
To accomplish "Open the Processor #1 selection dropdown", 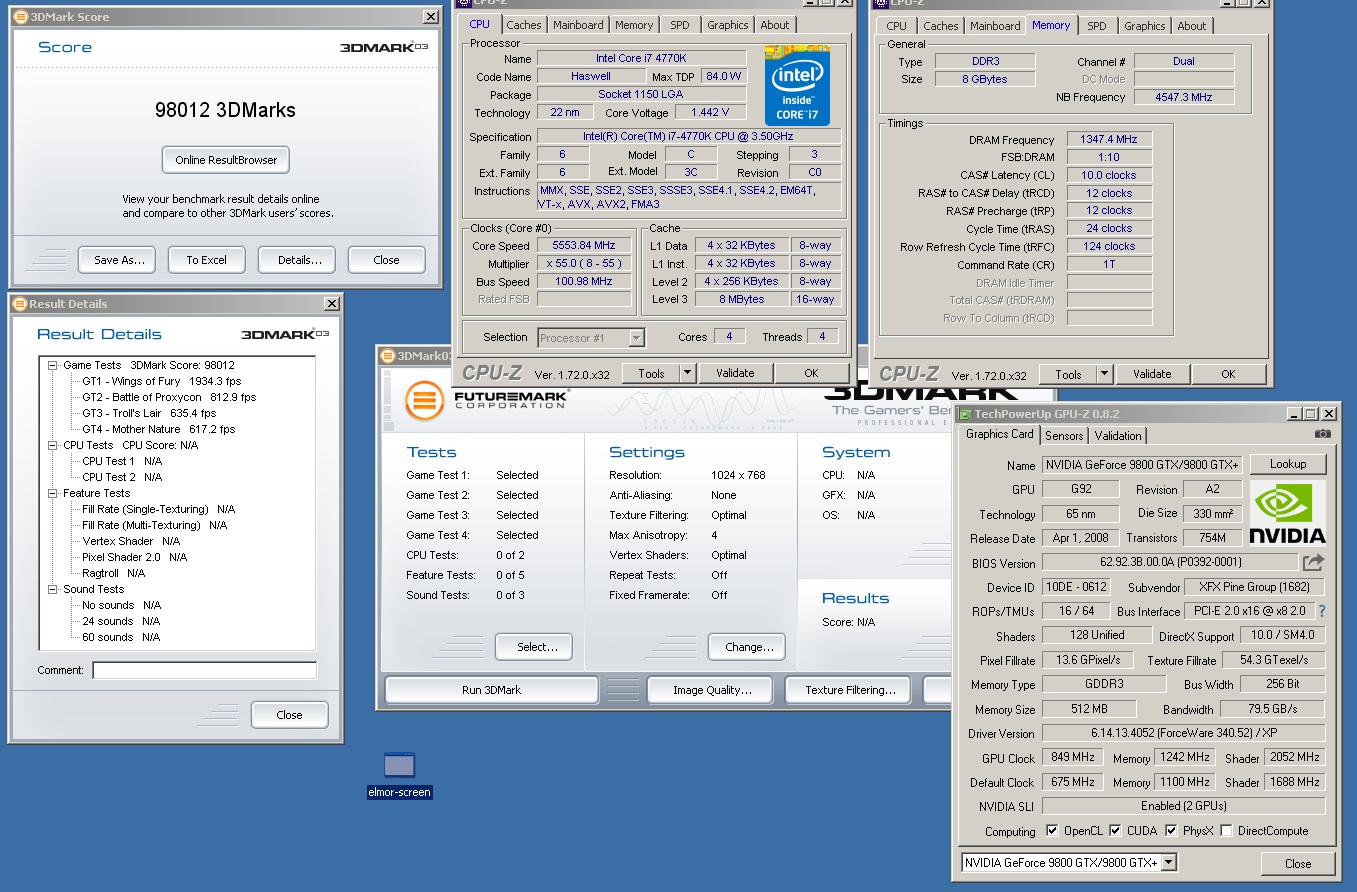I will pyautogui.click(x=636, y=338).
